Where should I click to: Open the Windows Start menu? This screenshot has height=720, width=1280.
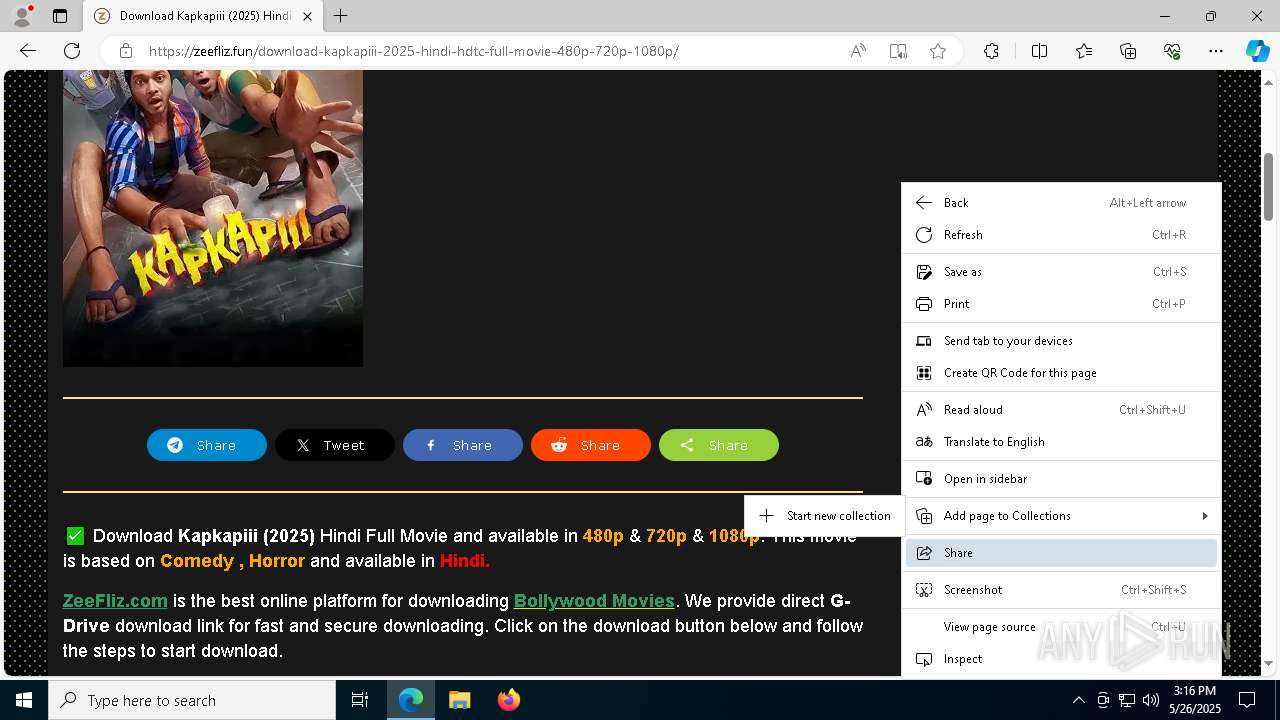coord(24,700)
